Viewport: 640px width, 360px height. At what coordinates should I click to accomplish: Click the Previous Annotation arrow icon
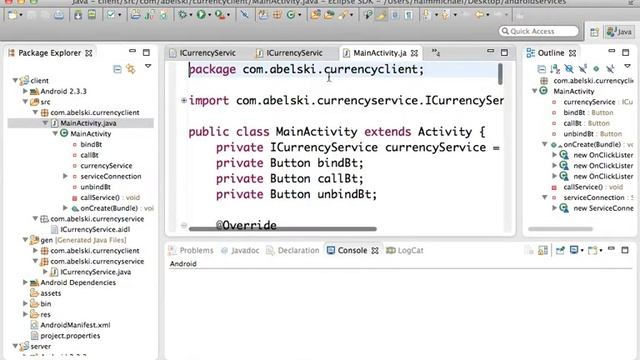click(445, 15)
